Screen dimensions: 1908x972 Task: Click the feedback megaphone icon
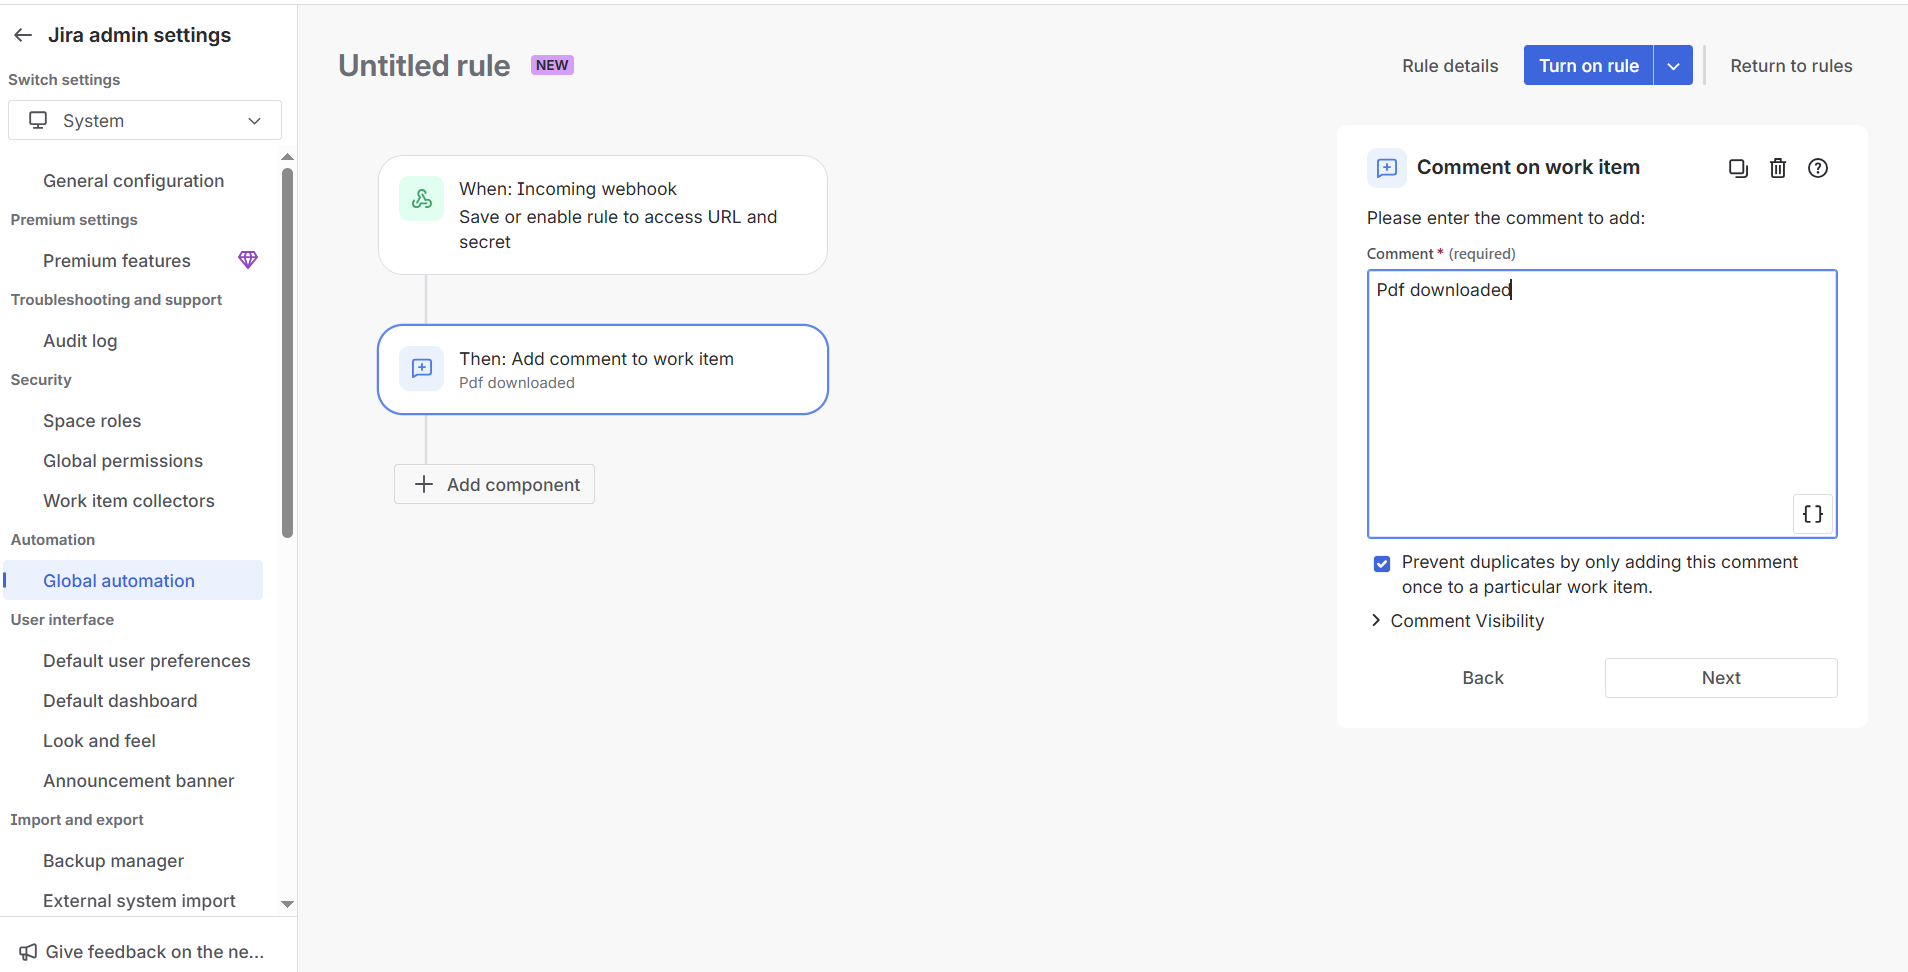28,952
